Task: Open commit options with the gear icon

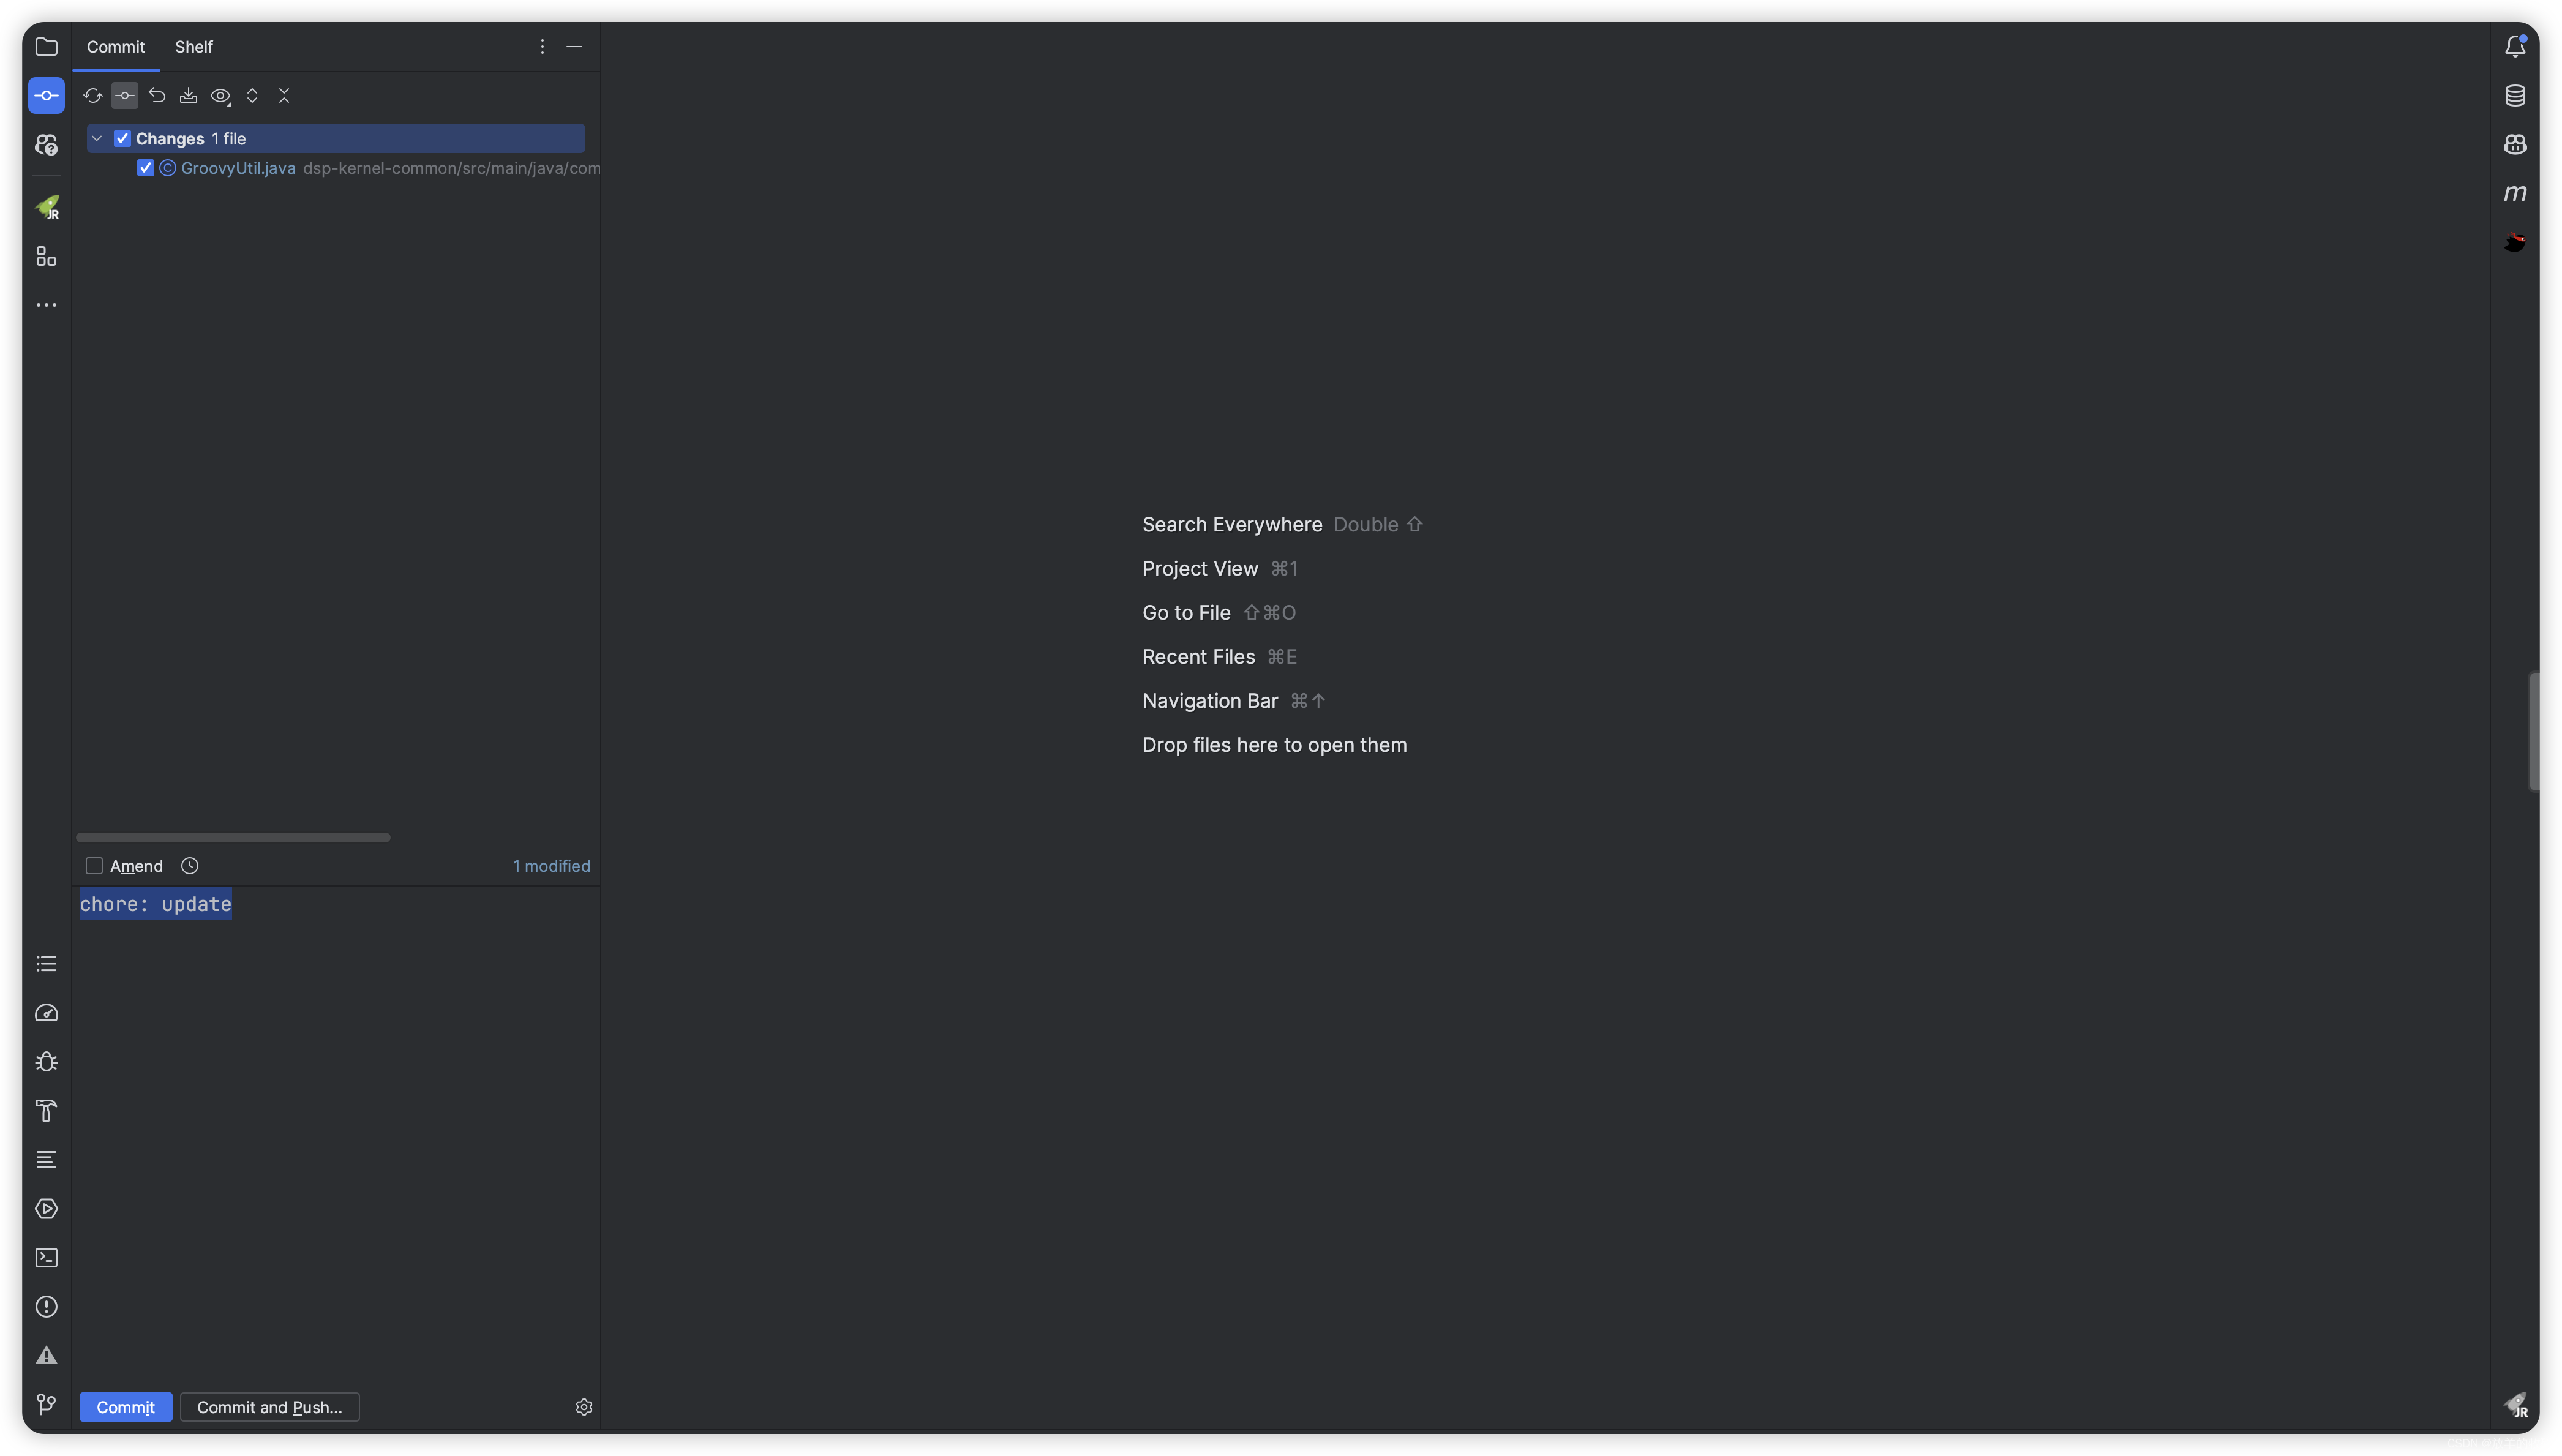Action: (584, 1406)
